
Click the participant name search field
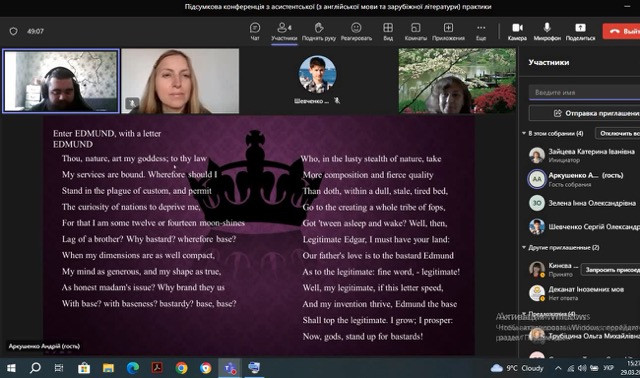[584, 92]
